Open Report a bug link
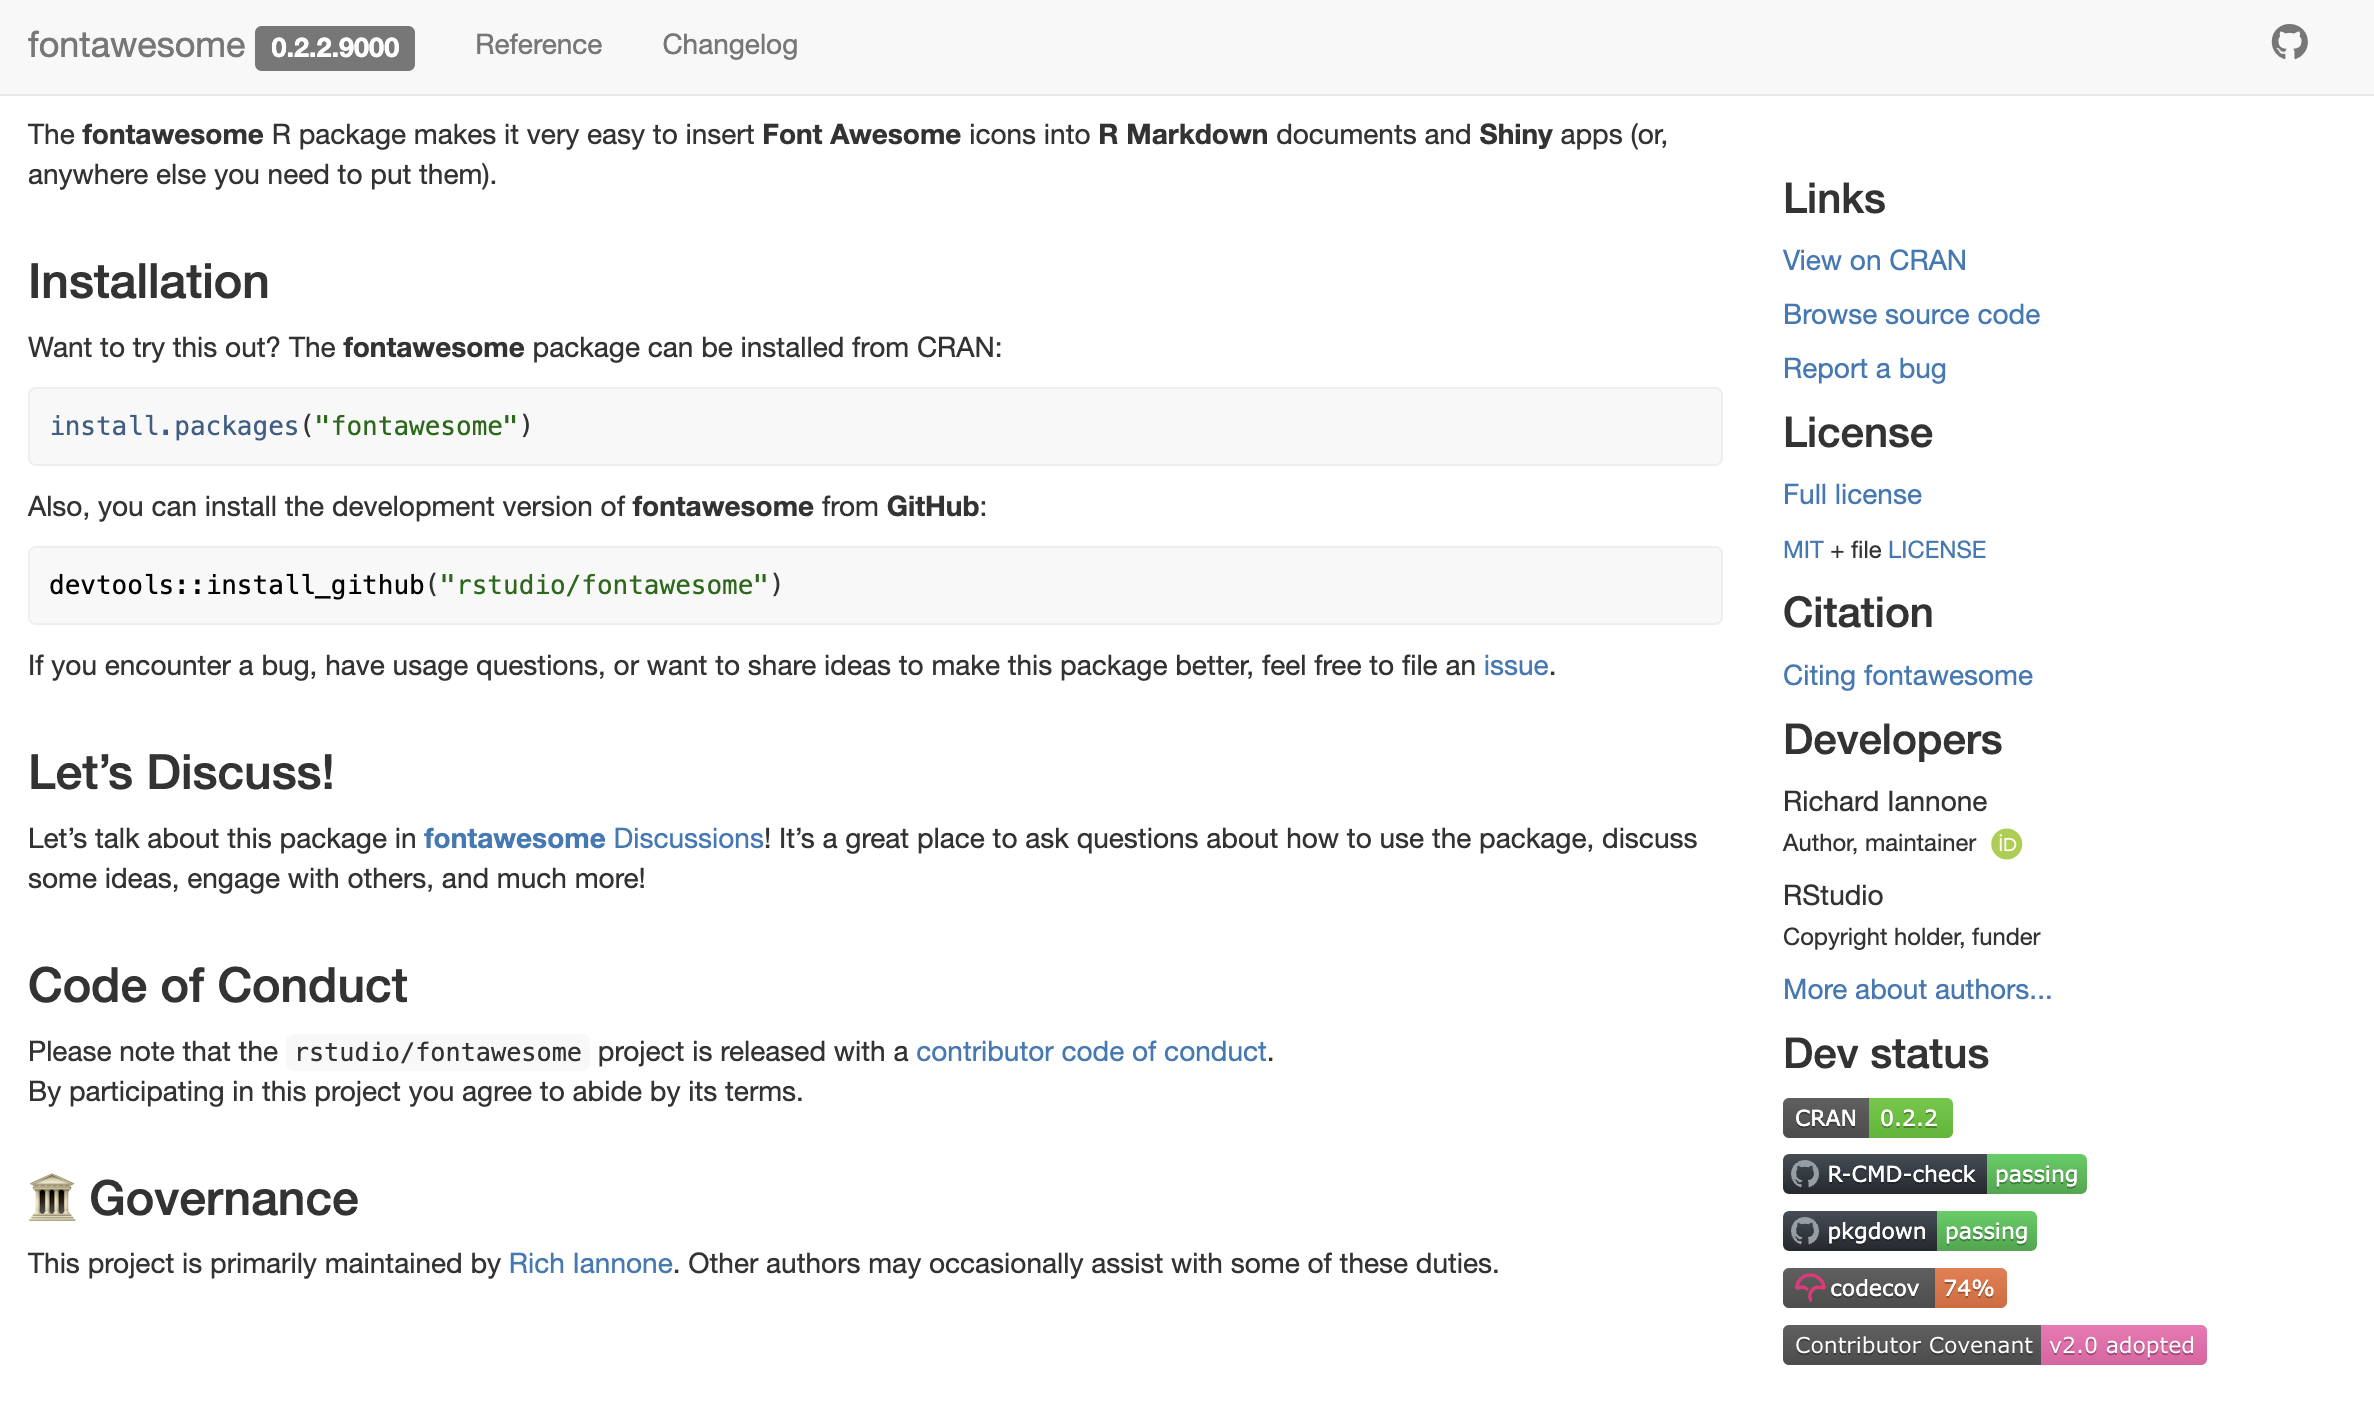This screenshot has width=2374, height=1418. tap(1864, 368)
